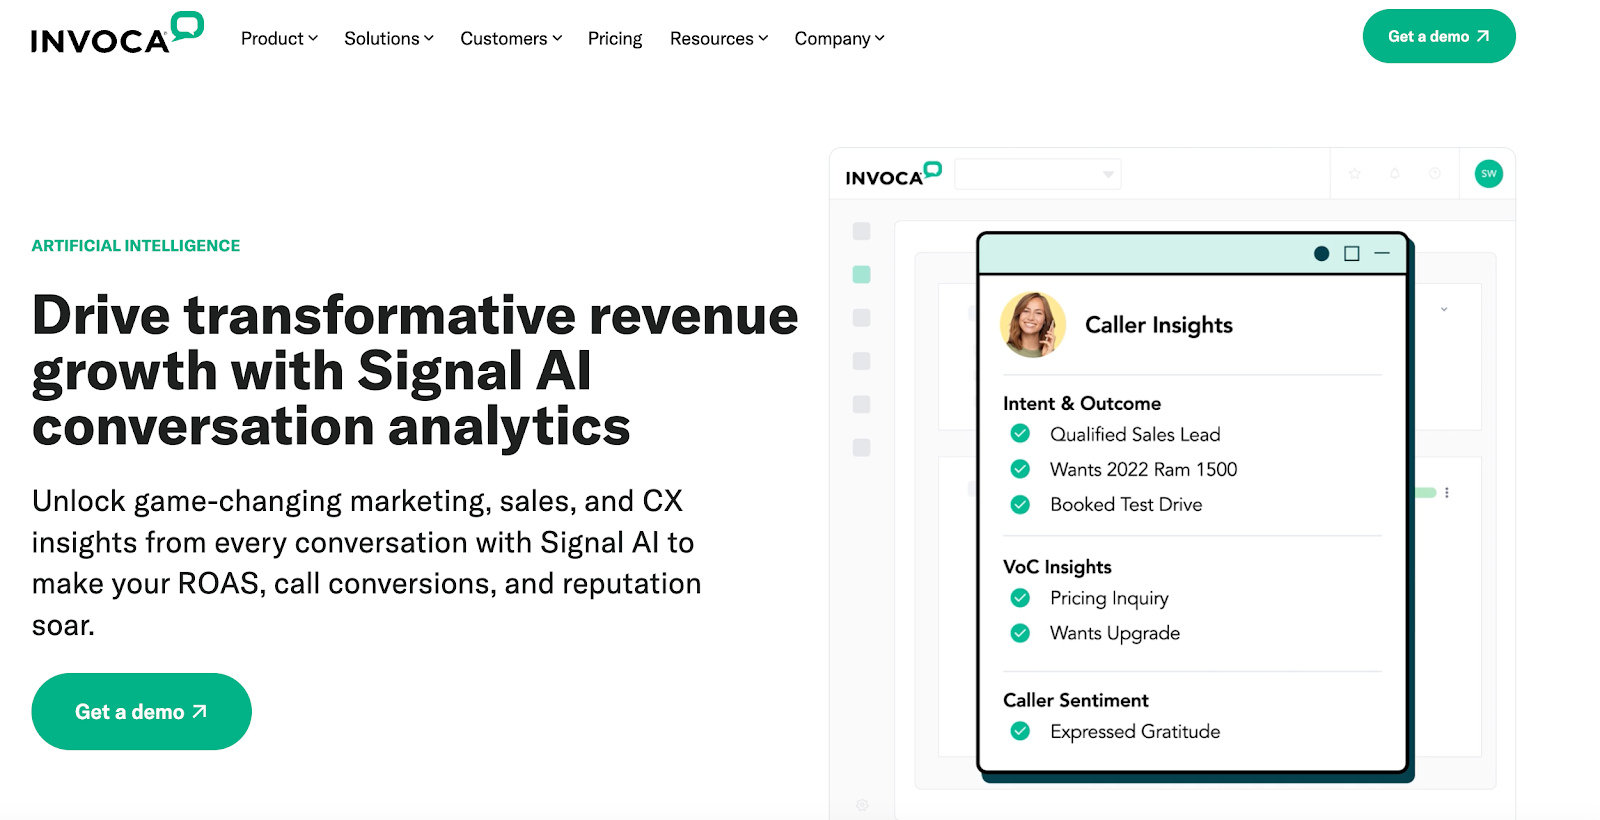This screenshot has width=1600, height=820.
Task: Go to the Pricing page
Action: 615,38
